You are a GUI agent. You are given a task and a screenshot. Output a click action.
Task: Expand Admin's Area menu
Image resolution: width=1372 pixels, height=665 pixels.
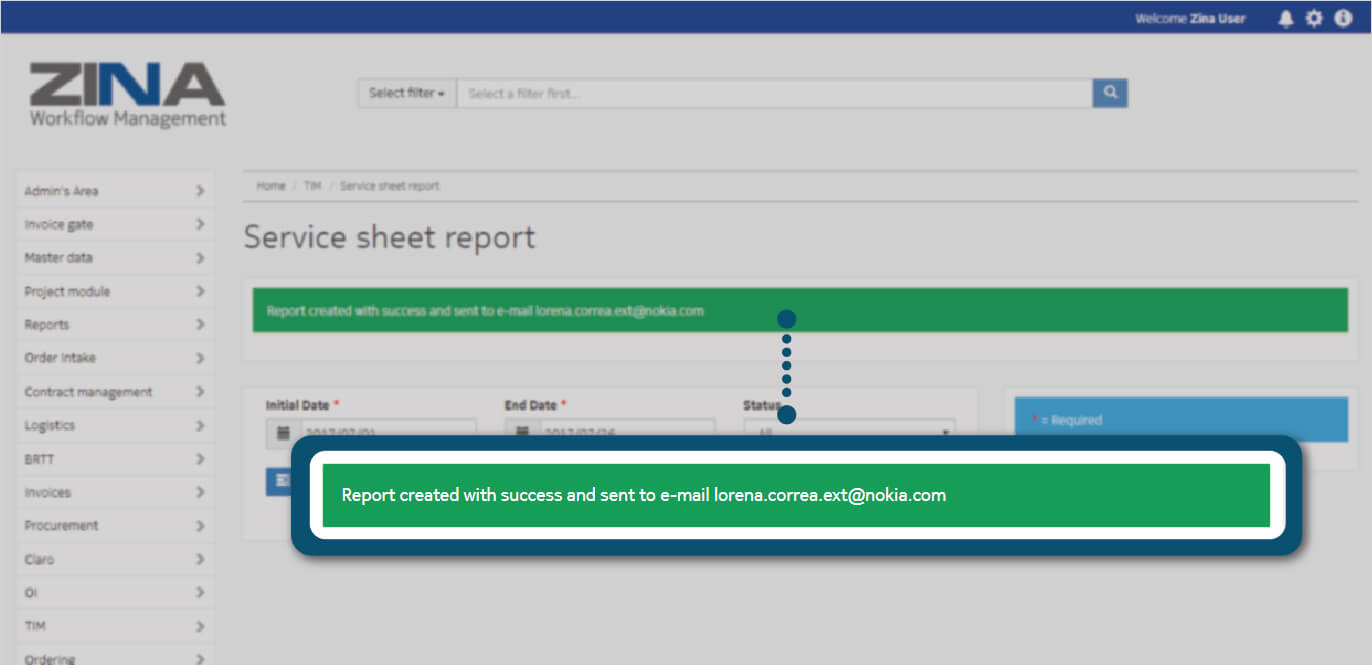(x=114, y=191)
